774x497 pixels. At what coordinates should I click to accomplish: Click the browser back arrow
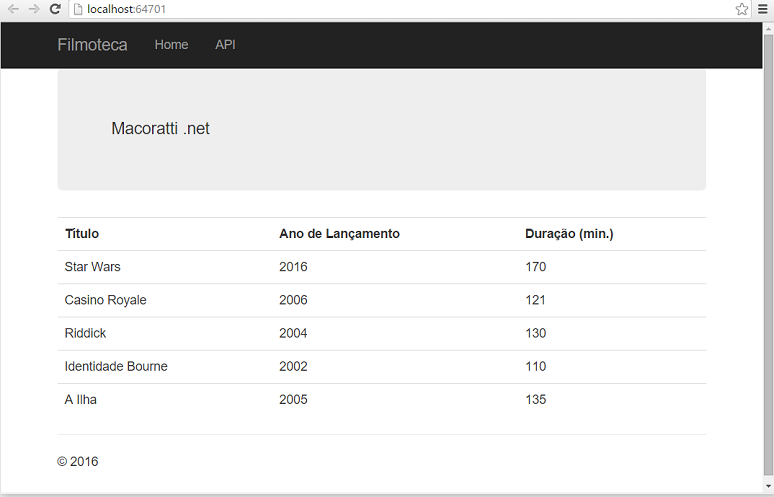click(13, 9)
